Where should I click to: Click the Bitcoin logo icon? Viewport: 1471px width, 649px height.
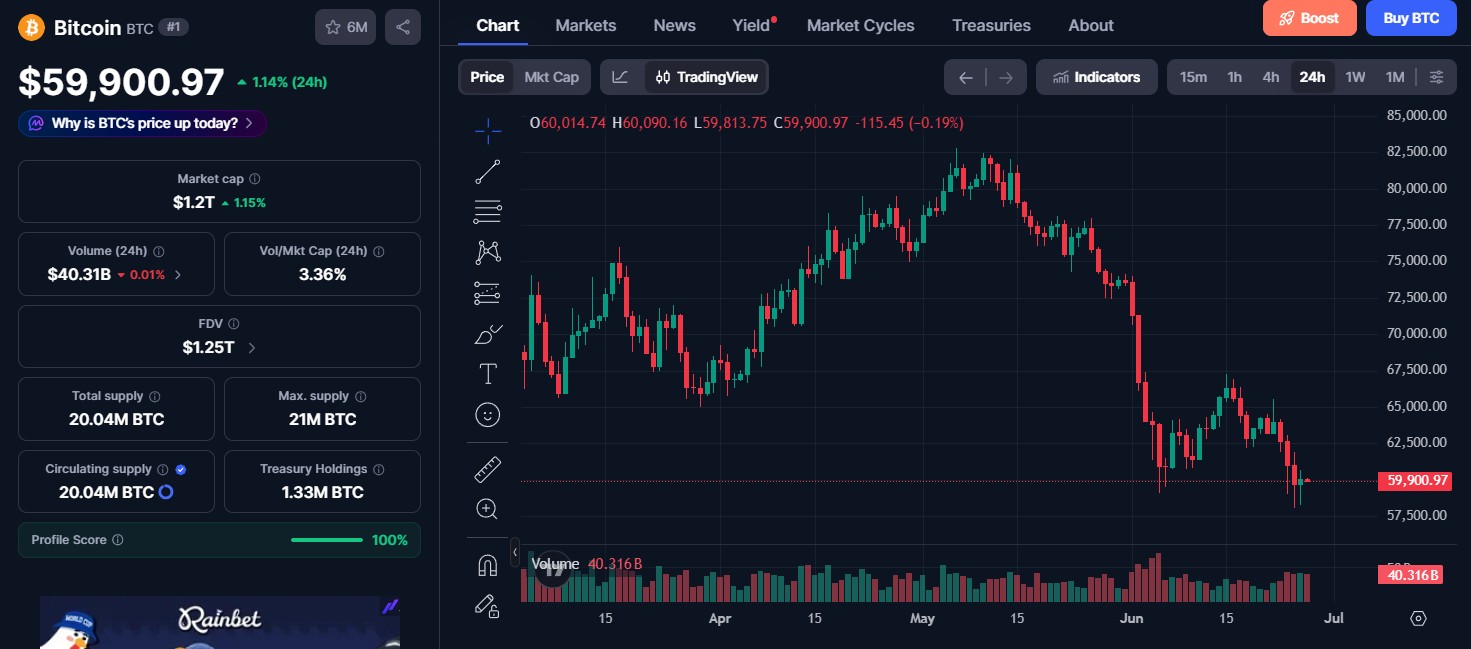pyautogui.click(x=32, y=27)
